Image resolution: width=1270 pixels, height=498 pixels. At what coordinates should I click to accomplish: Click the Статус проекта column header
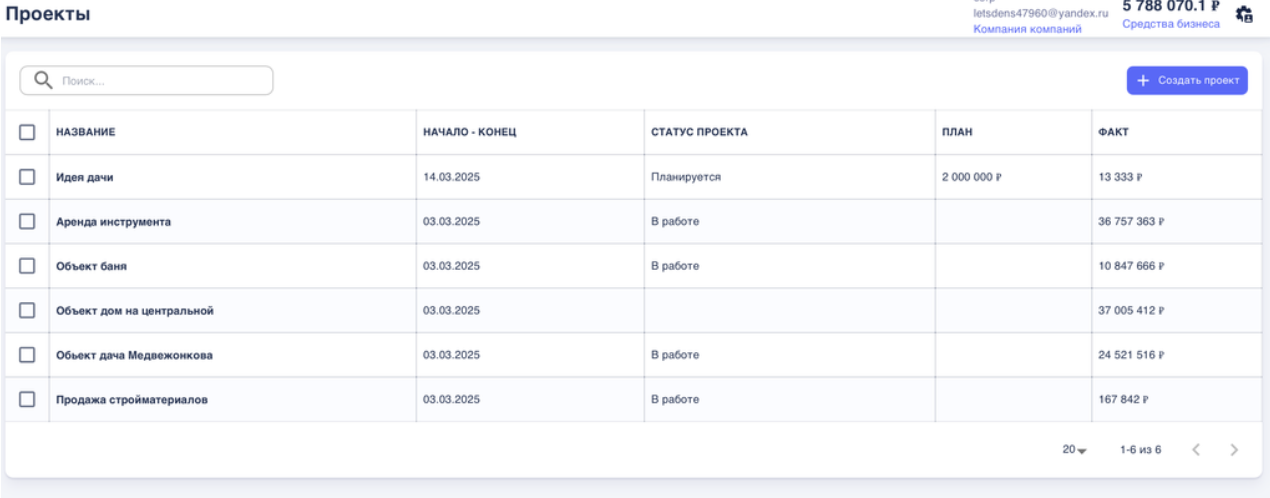pos(699,132)
